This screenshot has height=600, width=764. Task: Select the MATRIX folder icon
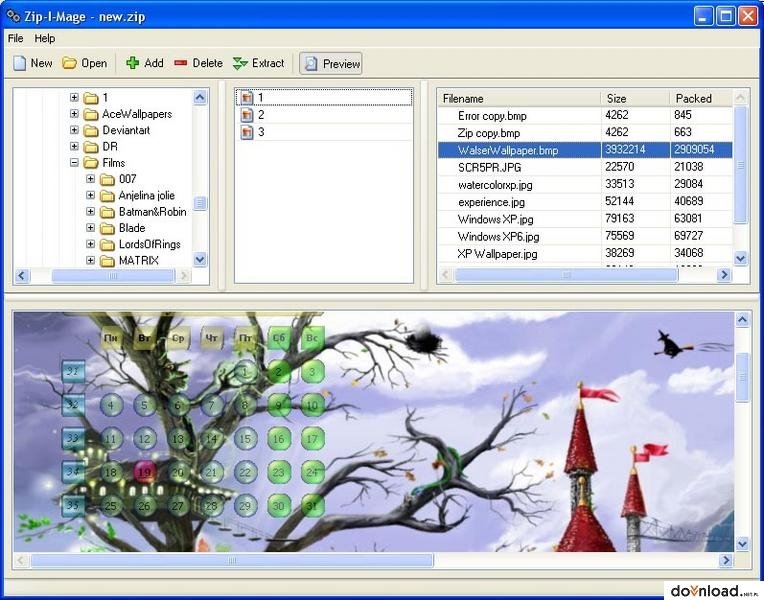[x=107, y=261]
